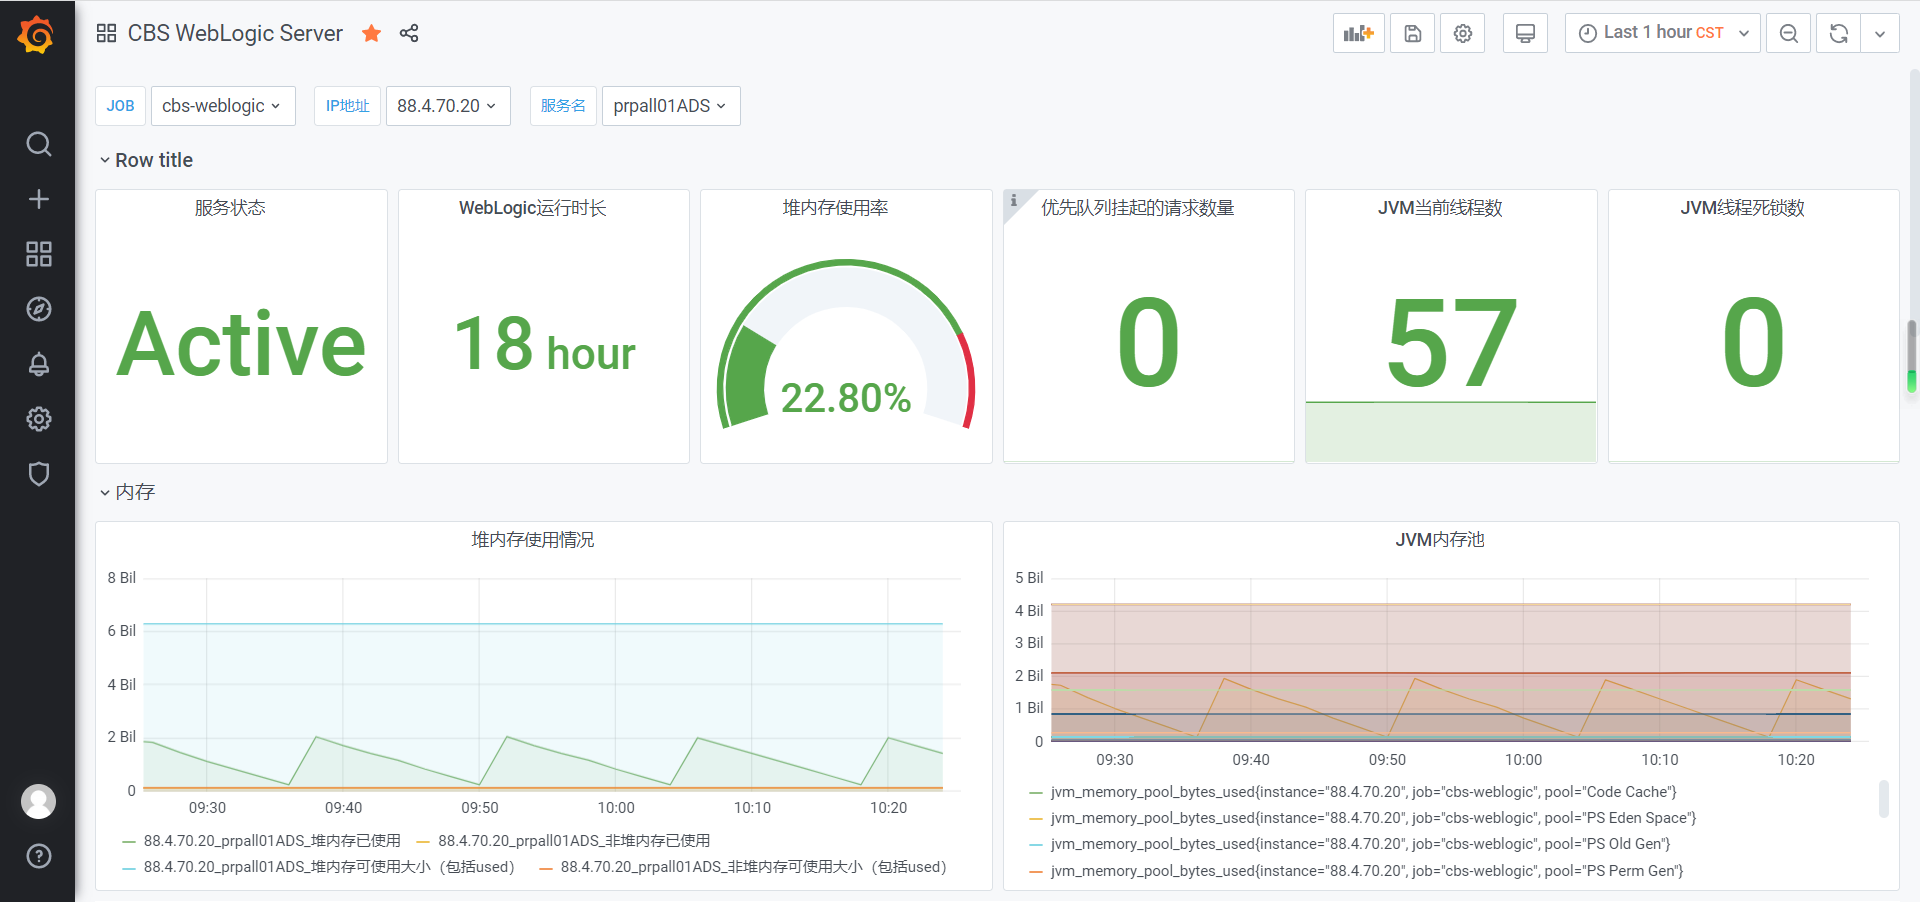The height and width of the screenshot is (902, 1920).
Task: Open JVM内存池 panel title menu
Action: point(1440,540)
